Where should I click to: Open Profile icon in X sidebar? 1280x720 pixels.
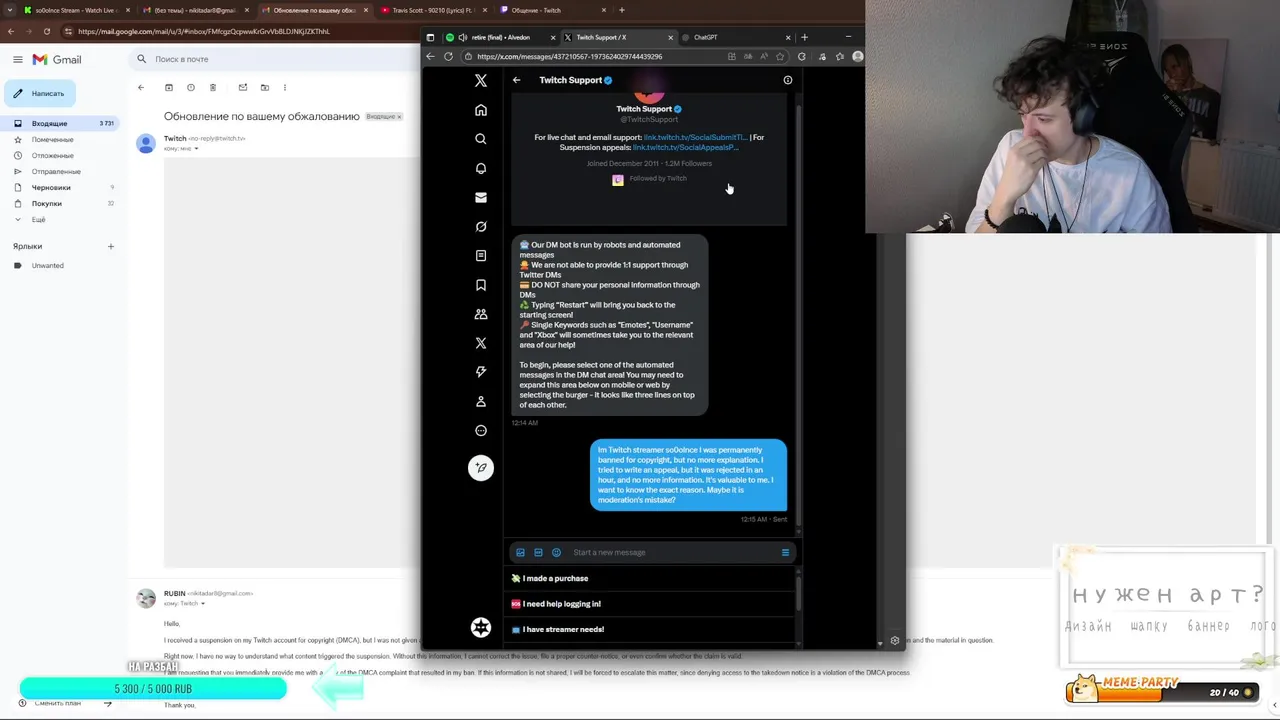[x=481, y=401]
